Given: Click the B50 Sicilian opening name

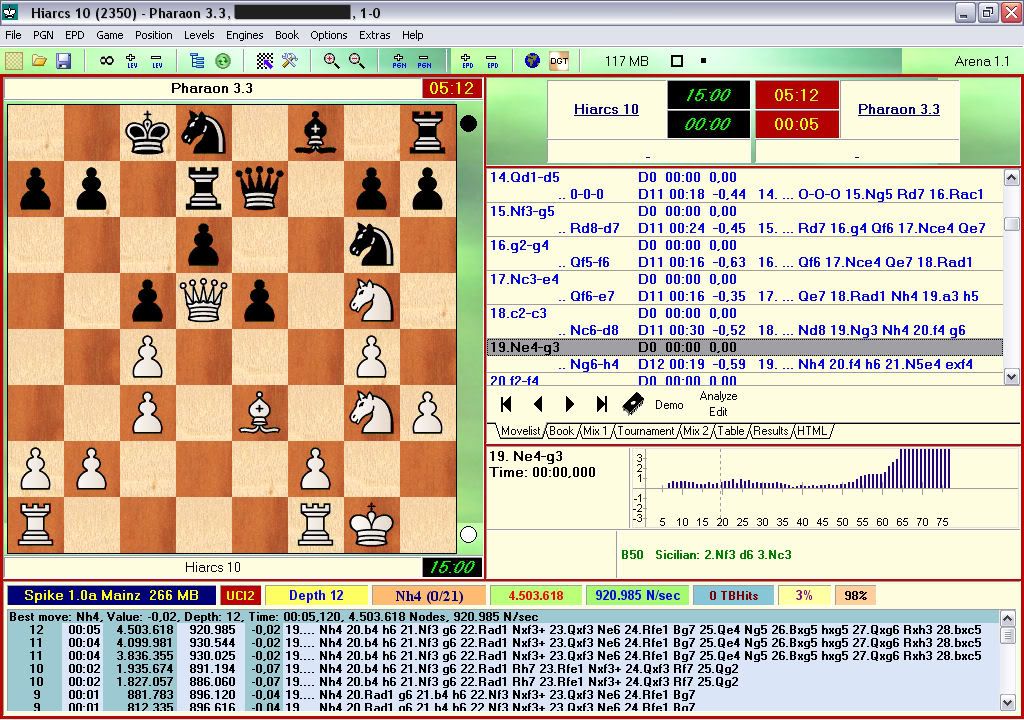Looking at the screenshot, I should [x=706, y=555].
